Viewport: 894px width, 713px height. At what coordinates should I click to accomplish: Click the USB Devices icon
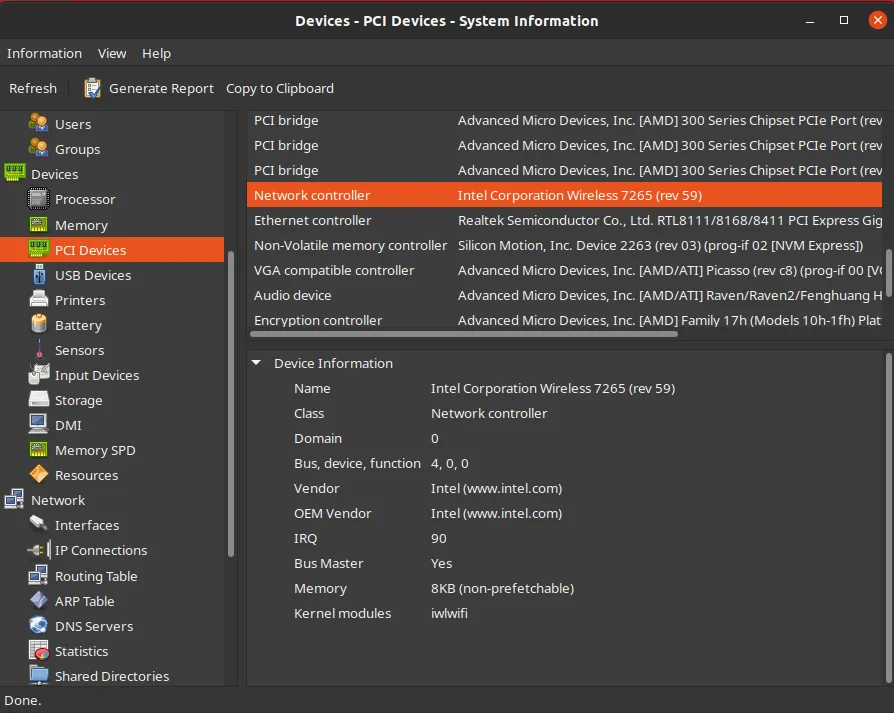(x=38, y=275)
